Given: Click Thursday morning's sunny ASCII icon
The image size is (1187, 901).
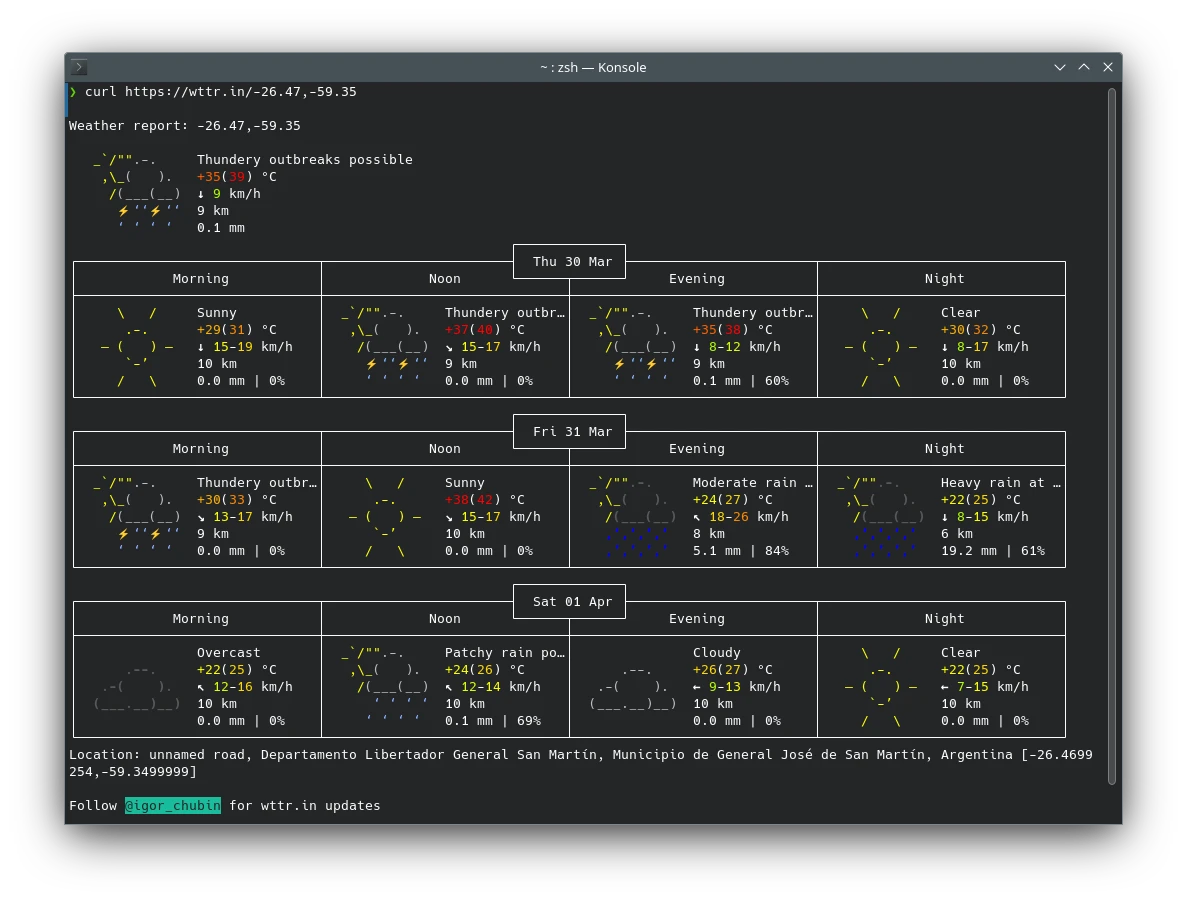Looking at the screenshot, I should tap(137, 347).
